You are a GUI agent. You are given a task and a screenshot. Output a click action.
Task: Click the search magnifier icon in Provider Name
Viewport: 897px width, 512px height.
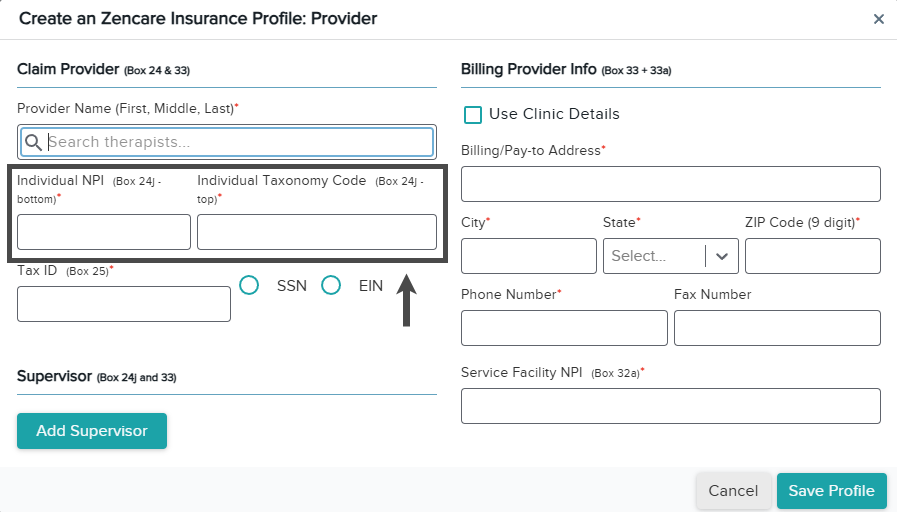tap(34, 142)
